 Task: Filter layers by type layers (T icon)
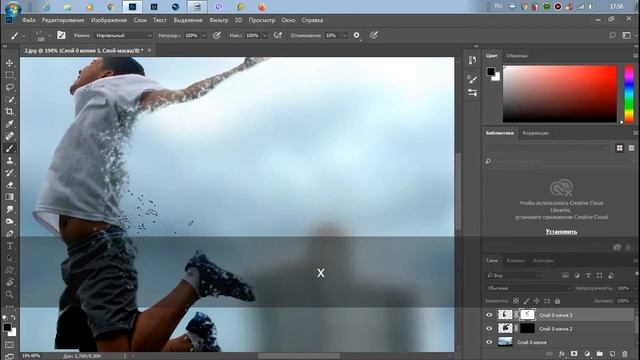pyautogui.click(x=588, y=276)
